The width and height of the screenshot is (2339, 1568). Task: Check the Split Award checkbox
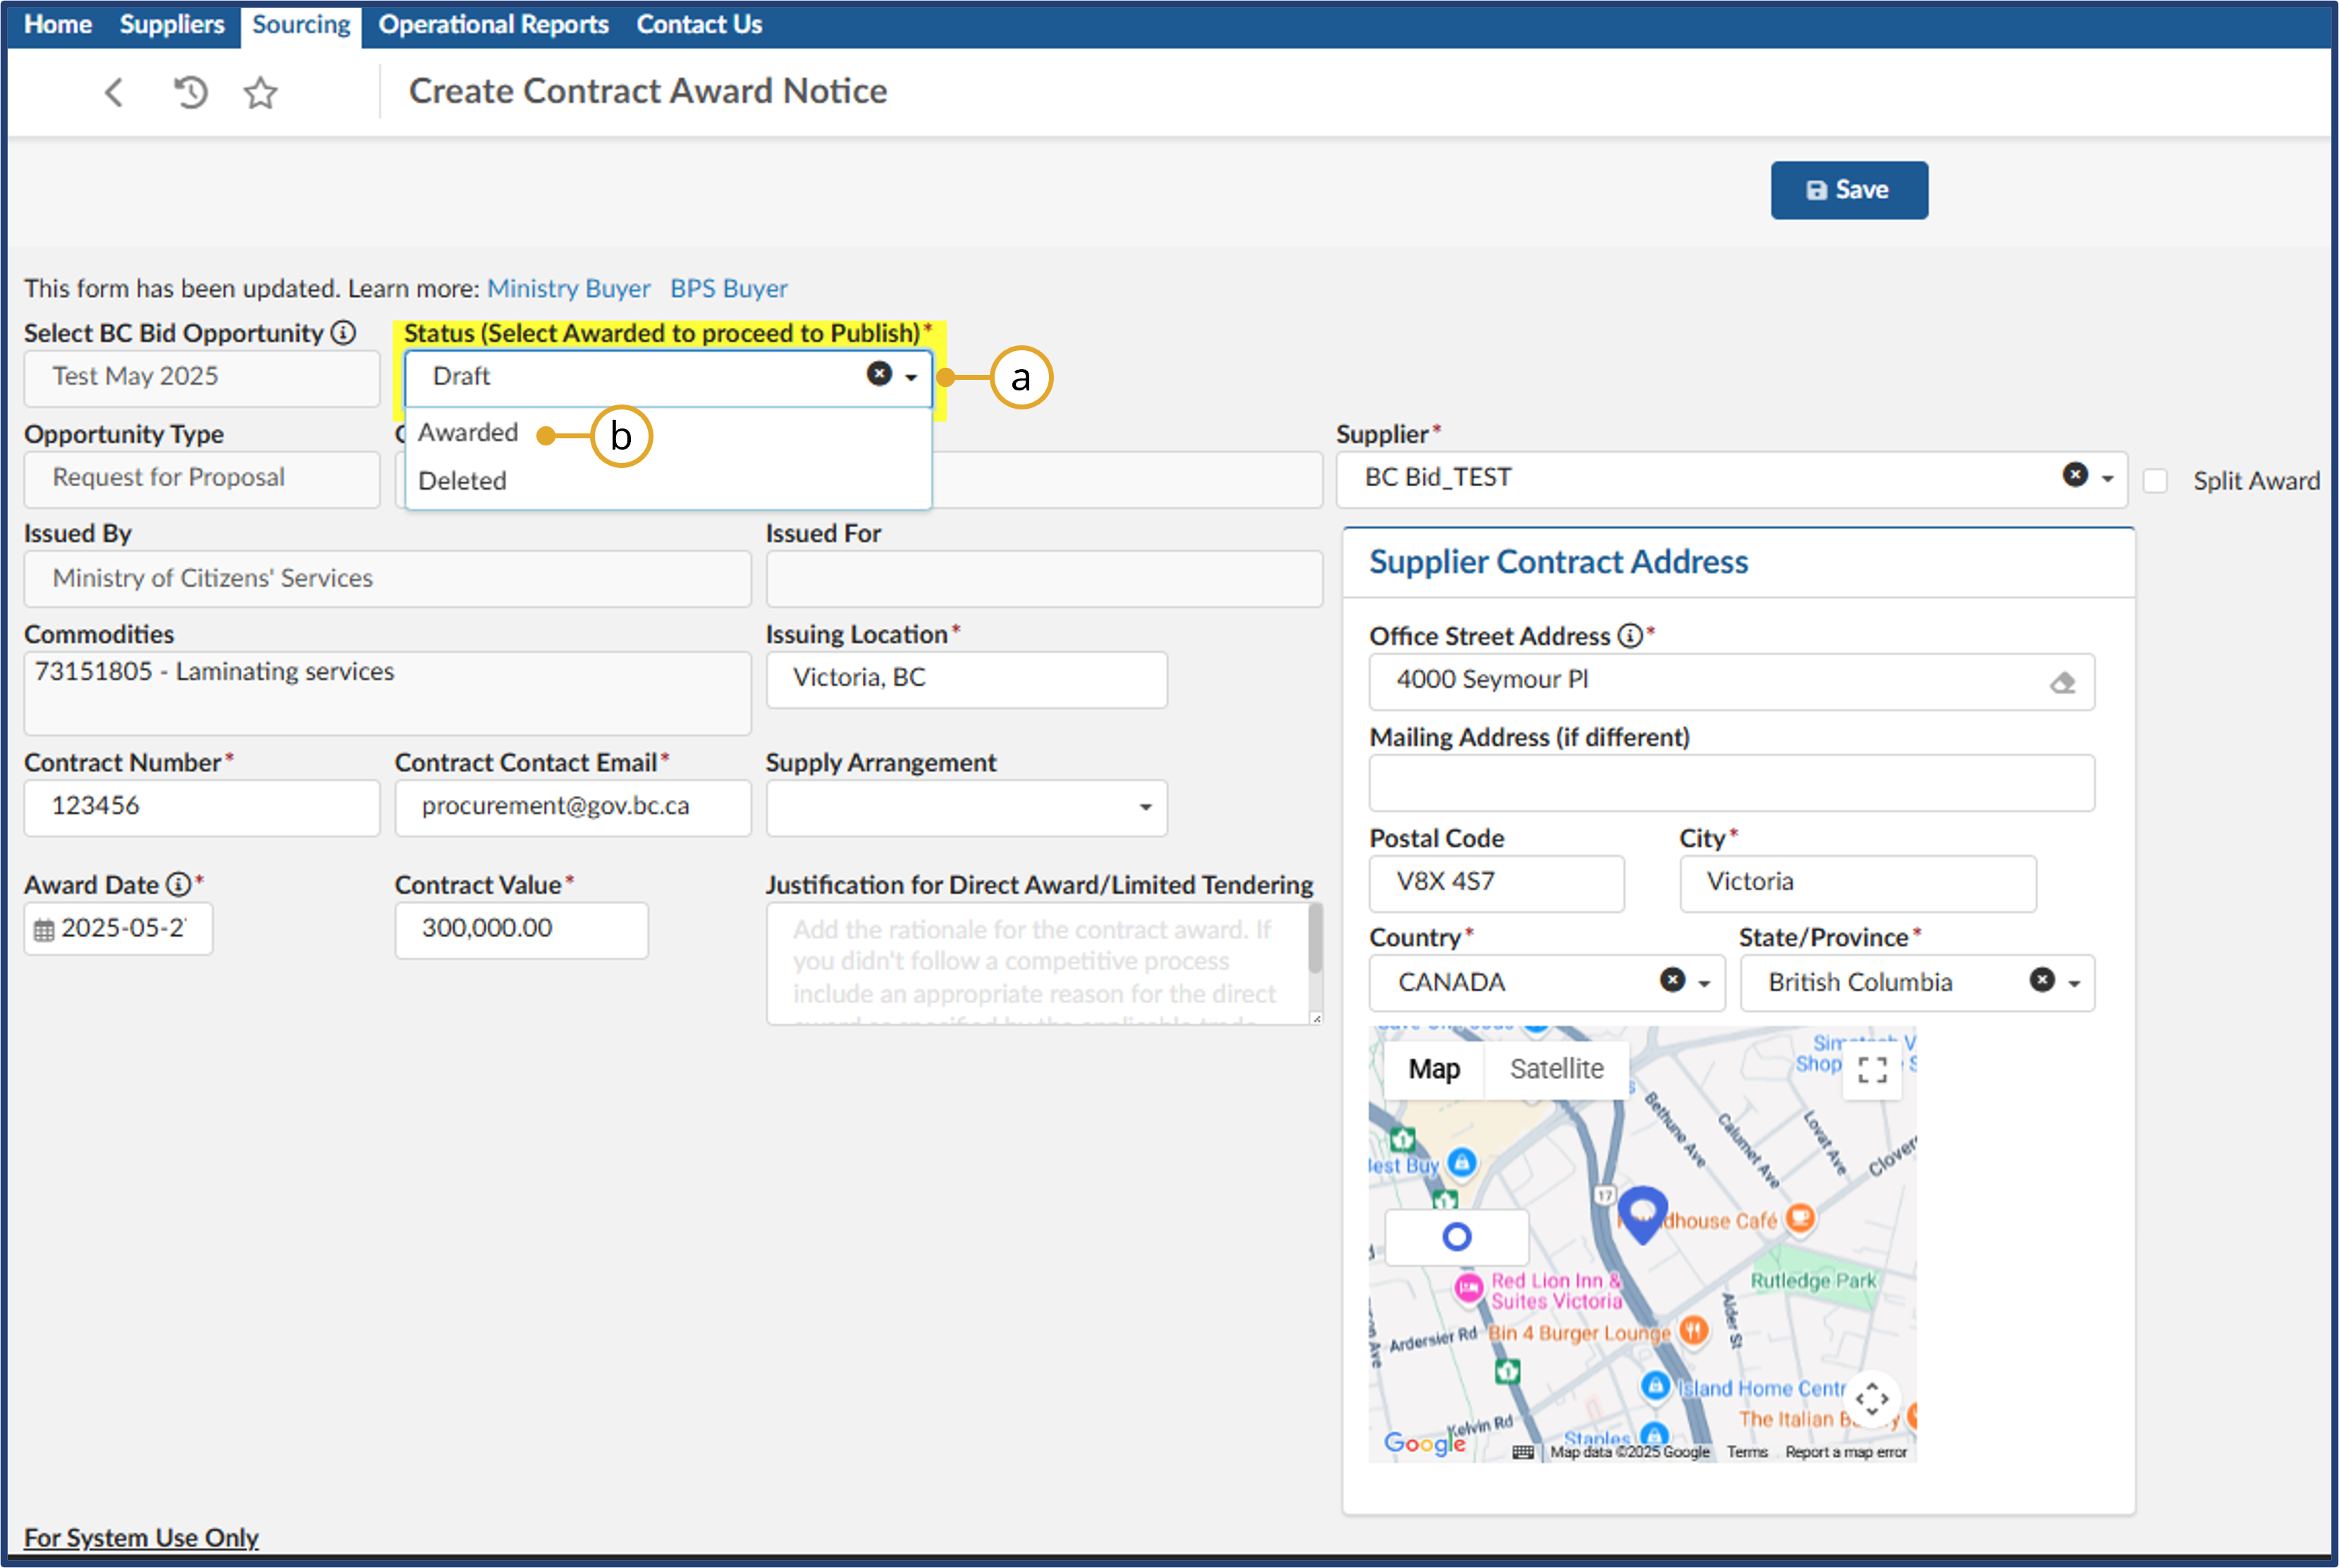[x=2155, y=481]
